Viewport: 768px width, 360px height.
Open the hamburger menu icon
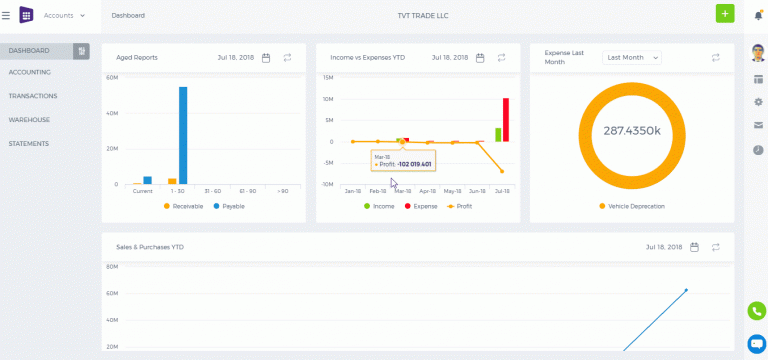[x=6, y=16]
